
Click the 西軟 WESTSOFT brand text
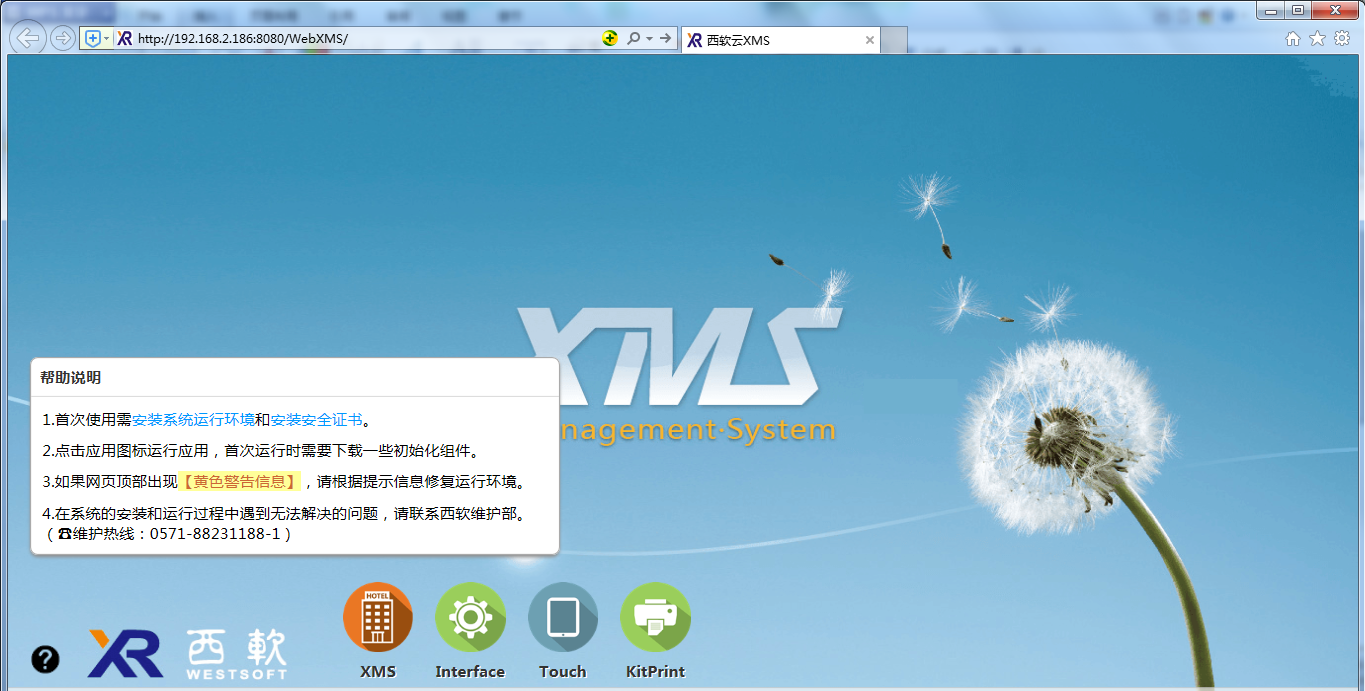pos(237,655)
